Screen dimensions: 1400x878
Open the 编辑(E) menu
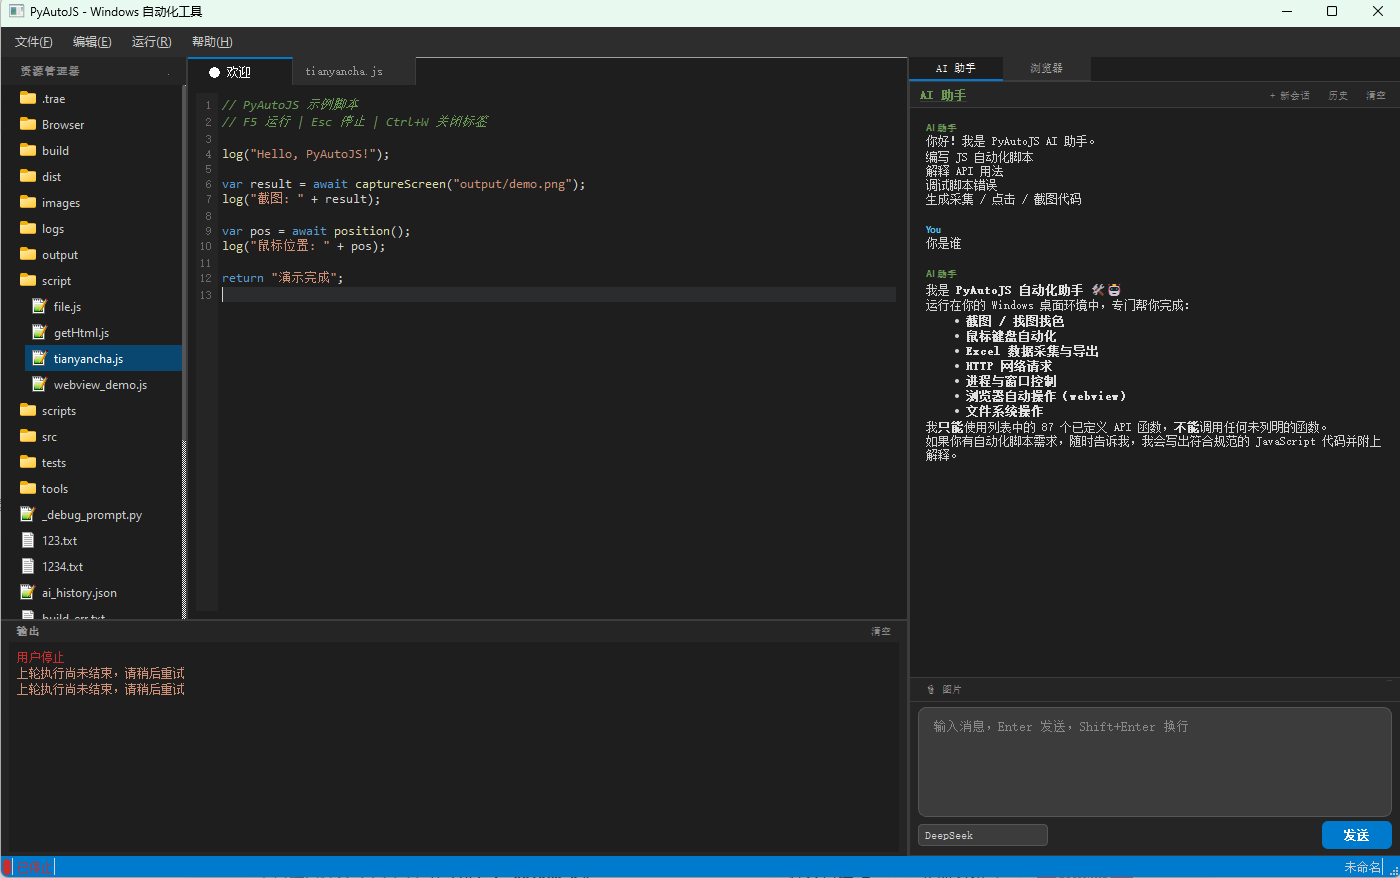click(92, 42)
